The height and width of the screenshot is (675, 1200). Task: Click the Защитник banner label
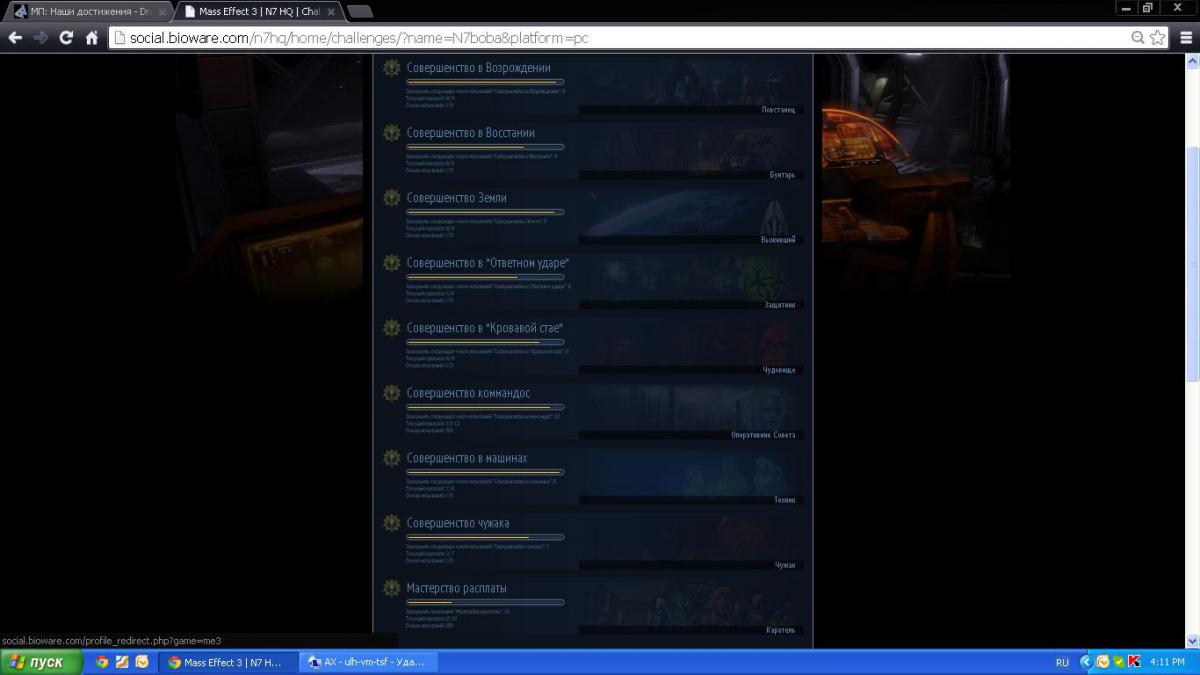(x=779, y=305)
